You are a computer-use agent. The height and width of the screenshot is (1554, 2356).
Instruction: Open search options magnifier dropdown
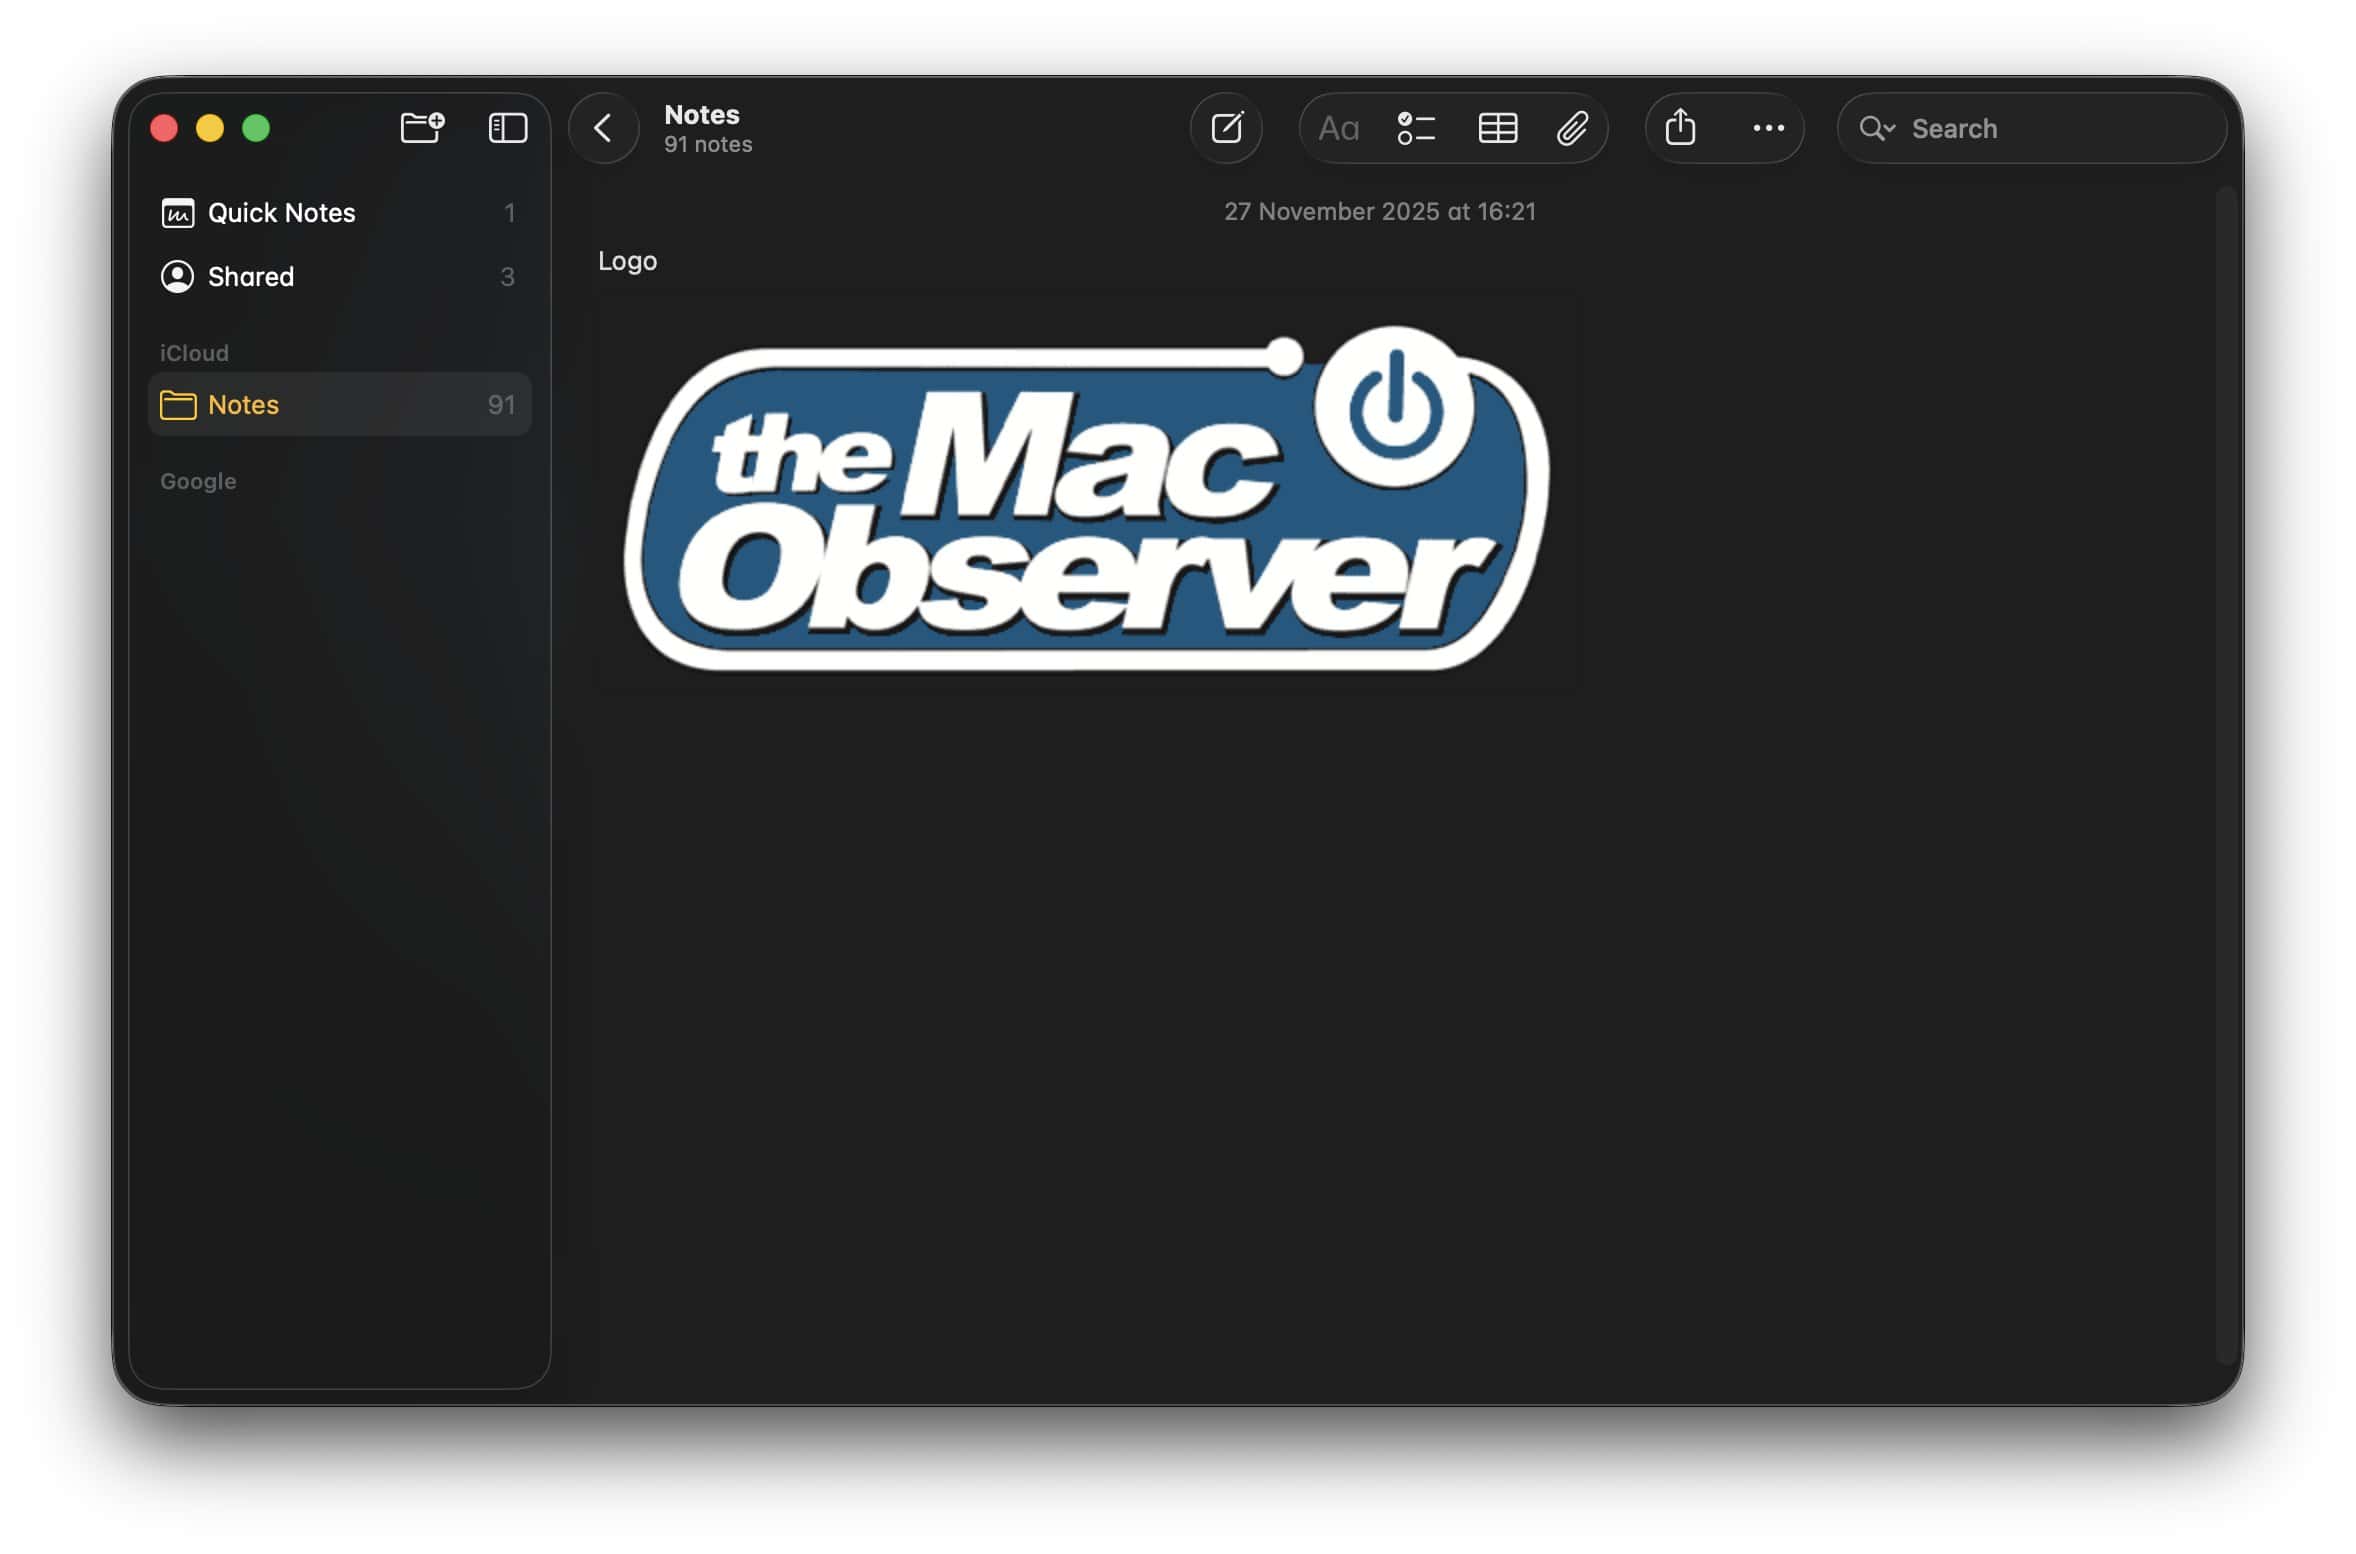pos(1876,128)
